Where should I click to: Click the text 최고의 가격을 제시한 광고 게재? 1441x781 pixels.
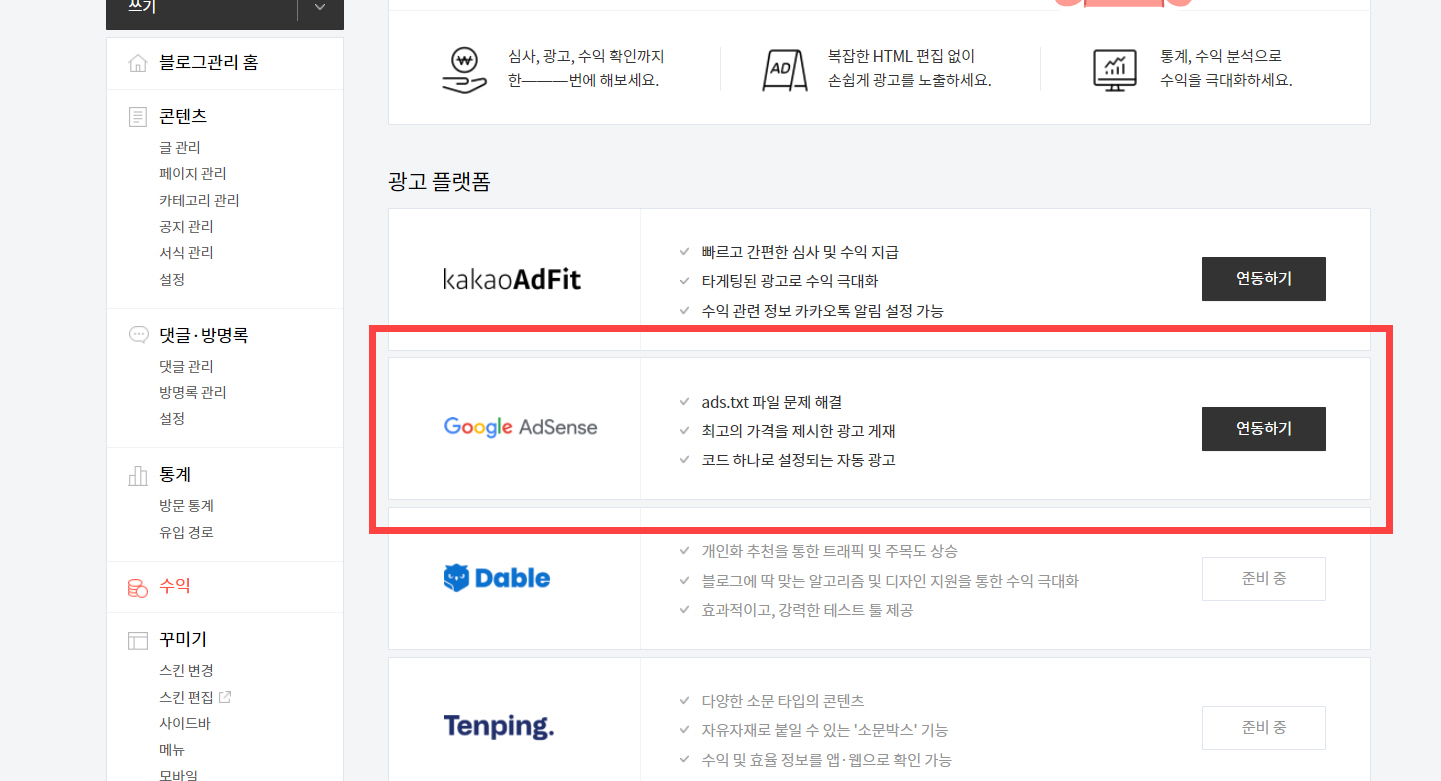click(x=798, y=432)
